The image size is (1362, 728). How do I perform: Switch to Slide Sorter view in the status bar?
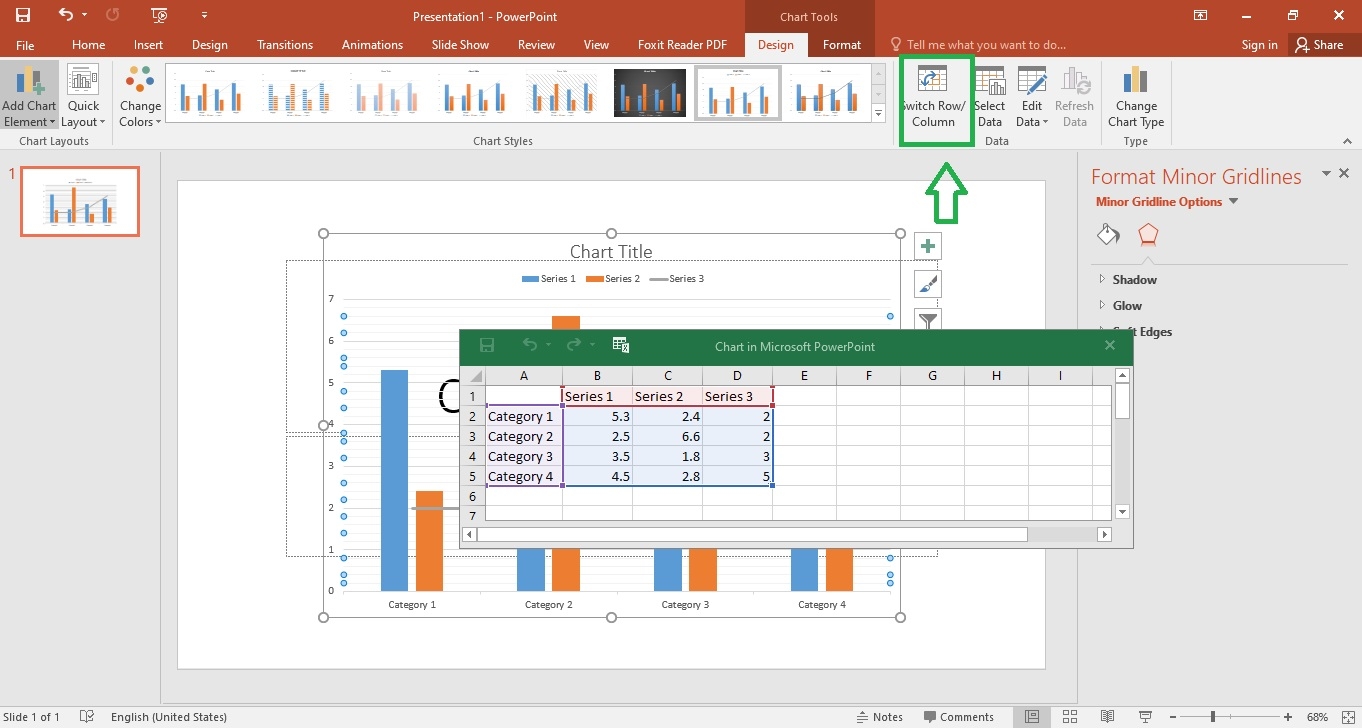point(1070,717)
